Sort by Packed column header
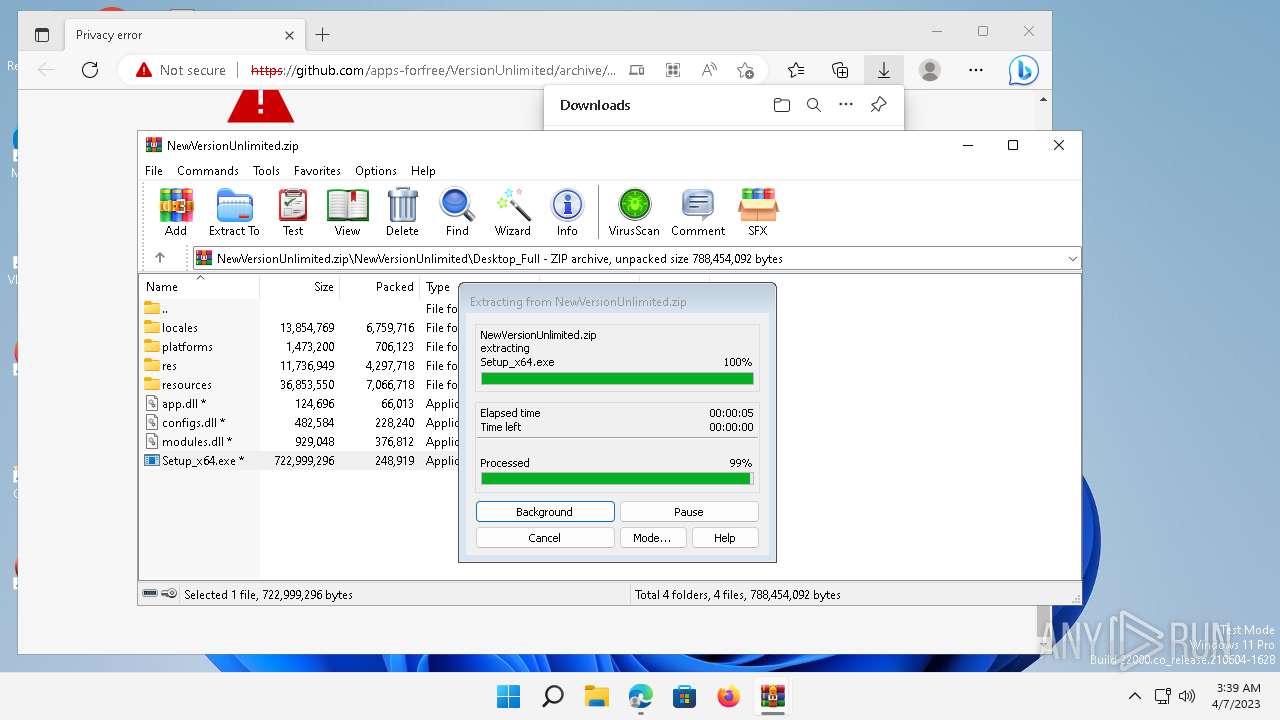The image size is (1280, 720). 380,287
